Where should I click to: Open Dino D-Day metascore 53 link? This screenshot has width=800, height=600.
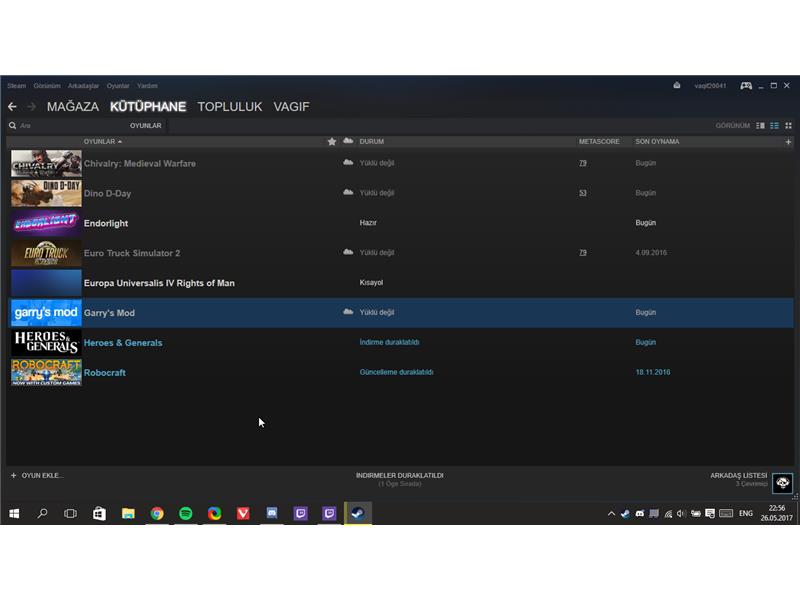click(x=583, y=193)
